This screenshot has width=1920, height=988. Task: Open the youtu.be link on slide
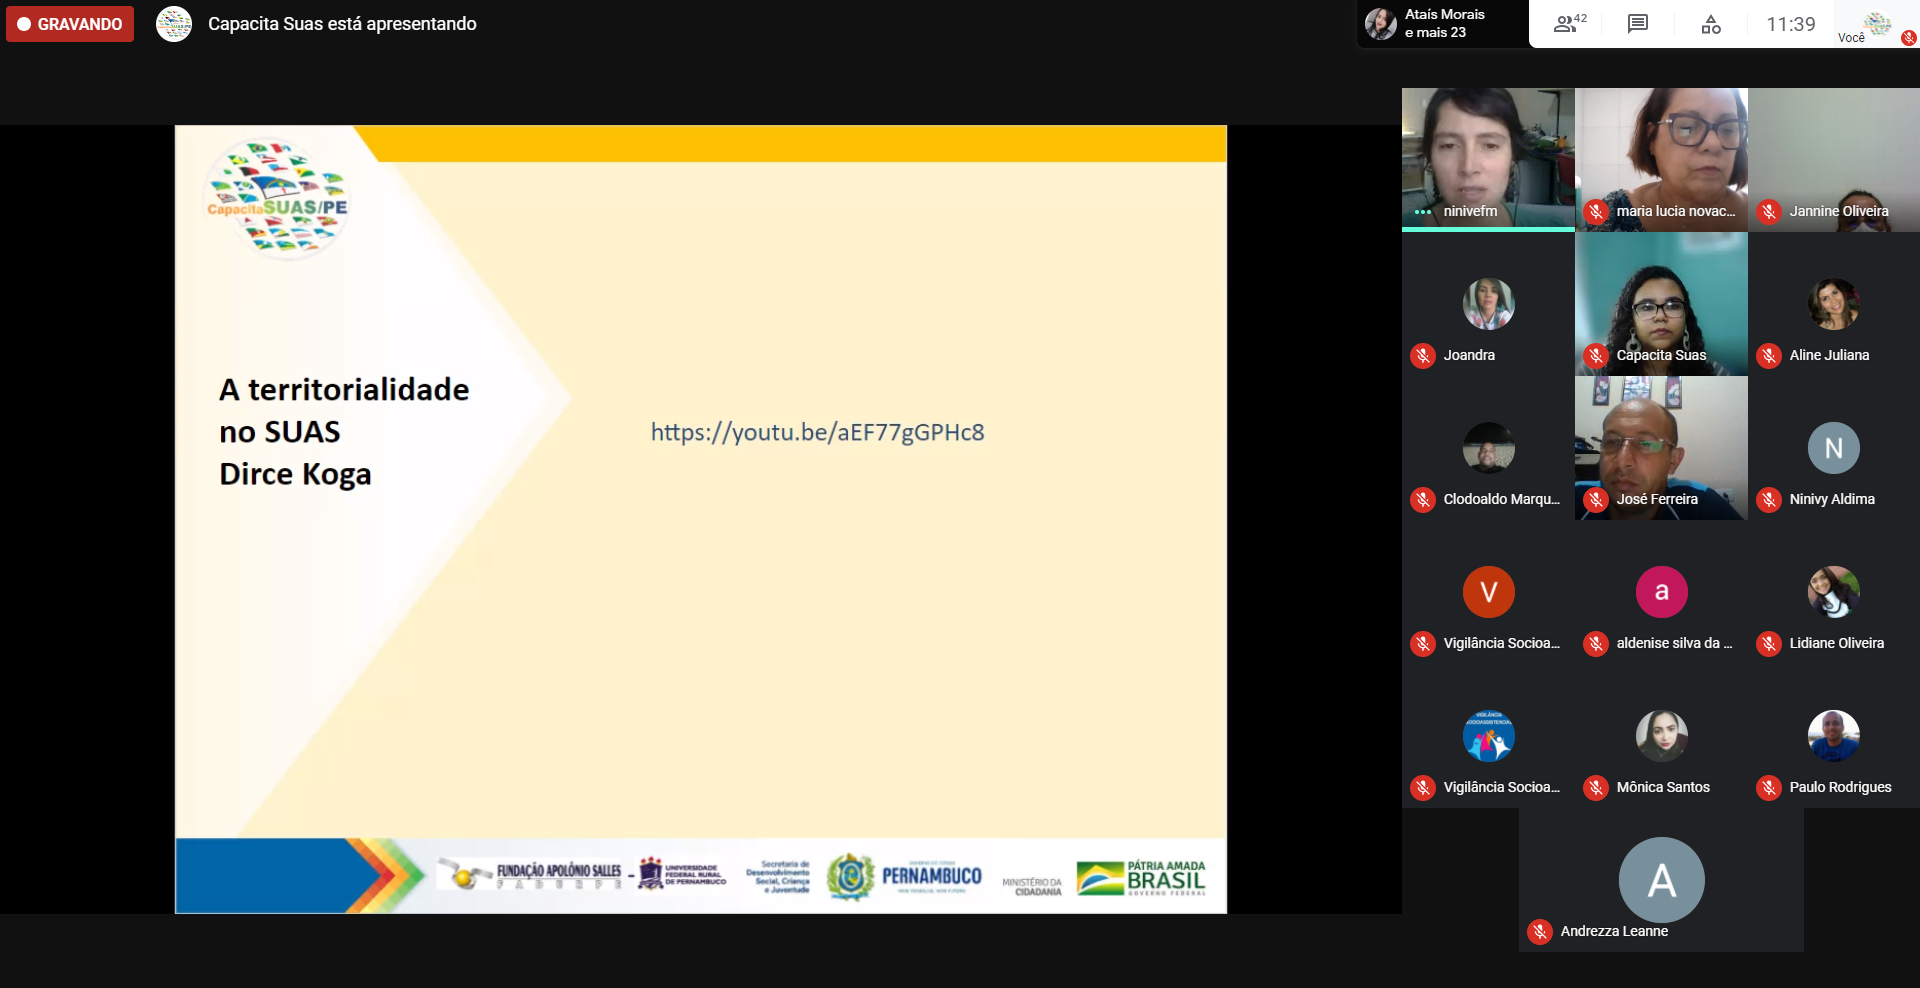click(817, 432)
